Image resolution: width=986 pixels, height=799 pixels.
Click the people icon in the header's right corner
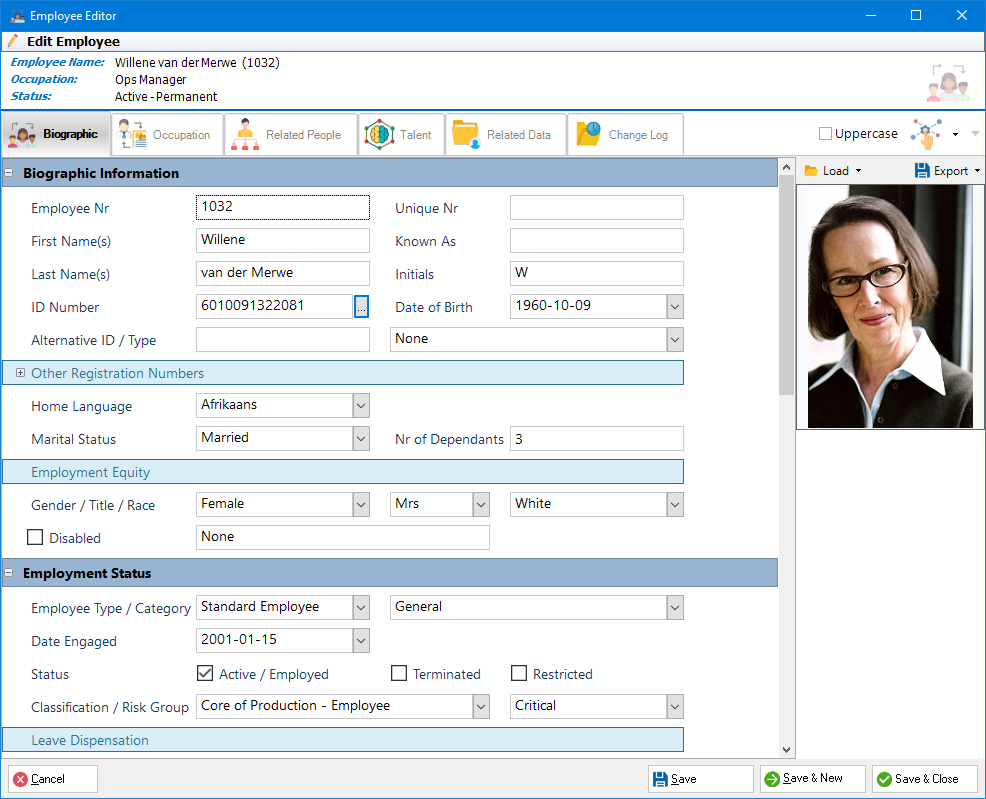click(949, 82)
